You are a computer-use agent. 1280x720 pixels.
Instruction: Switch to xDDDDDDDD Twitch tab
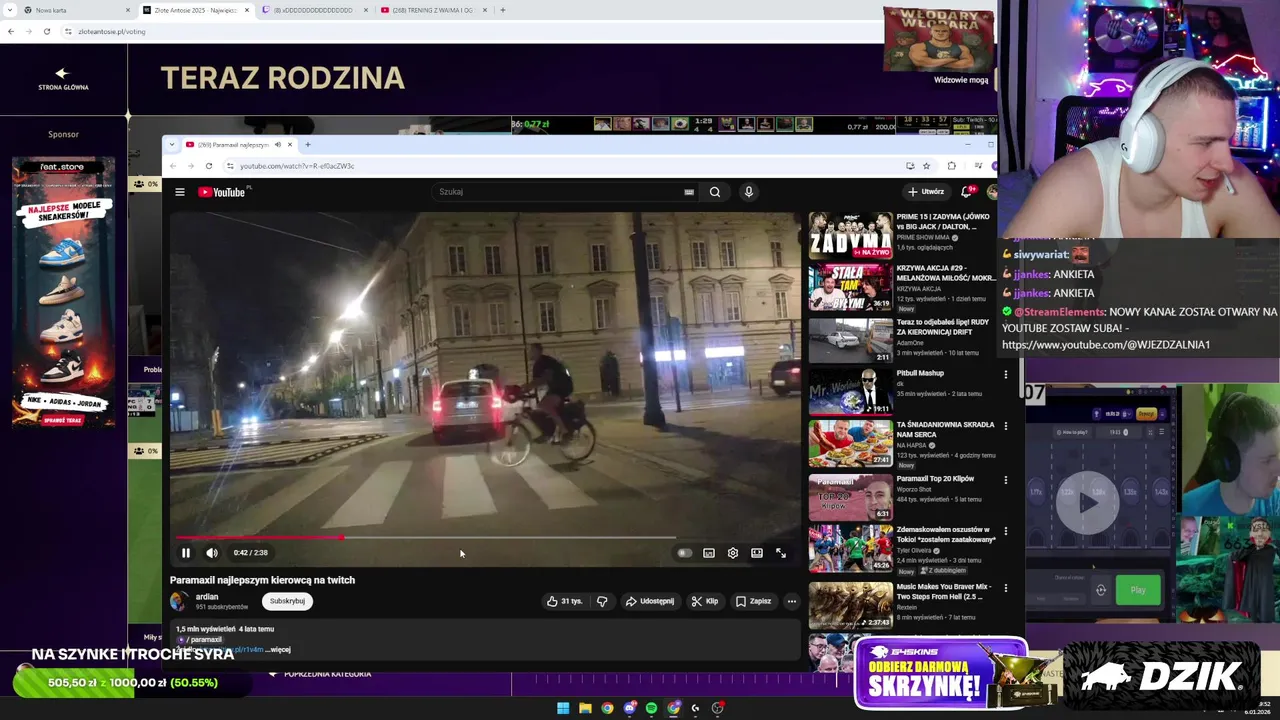point(313,10)
